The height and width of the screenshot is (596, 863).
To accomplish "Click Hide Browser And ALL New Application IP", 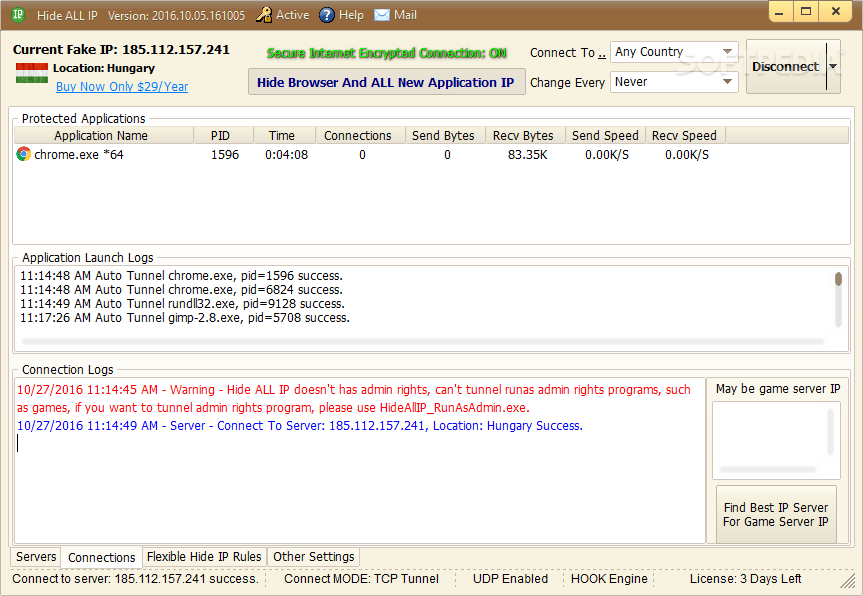I will point(386,82).
